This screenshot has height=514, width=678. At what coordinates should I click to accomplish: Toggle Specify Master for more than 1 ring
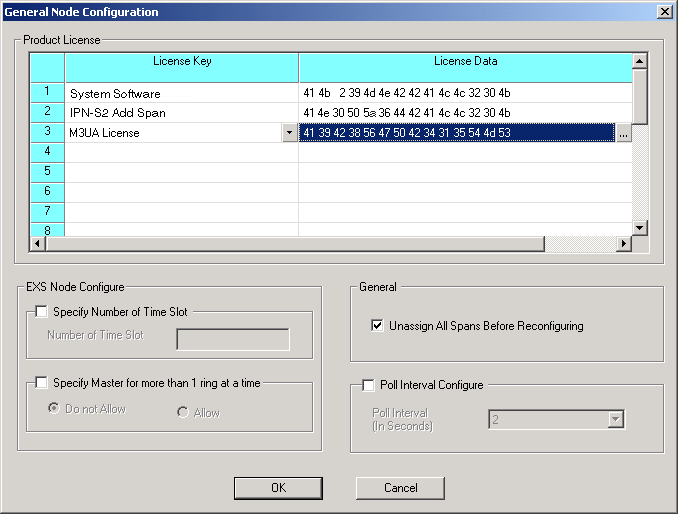tap(41, 382)
